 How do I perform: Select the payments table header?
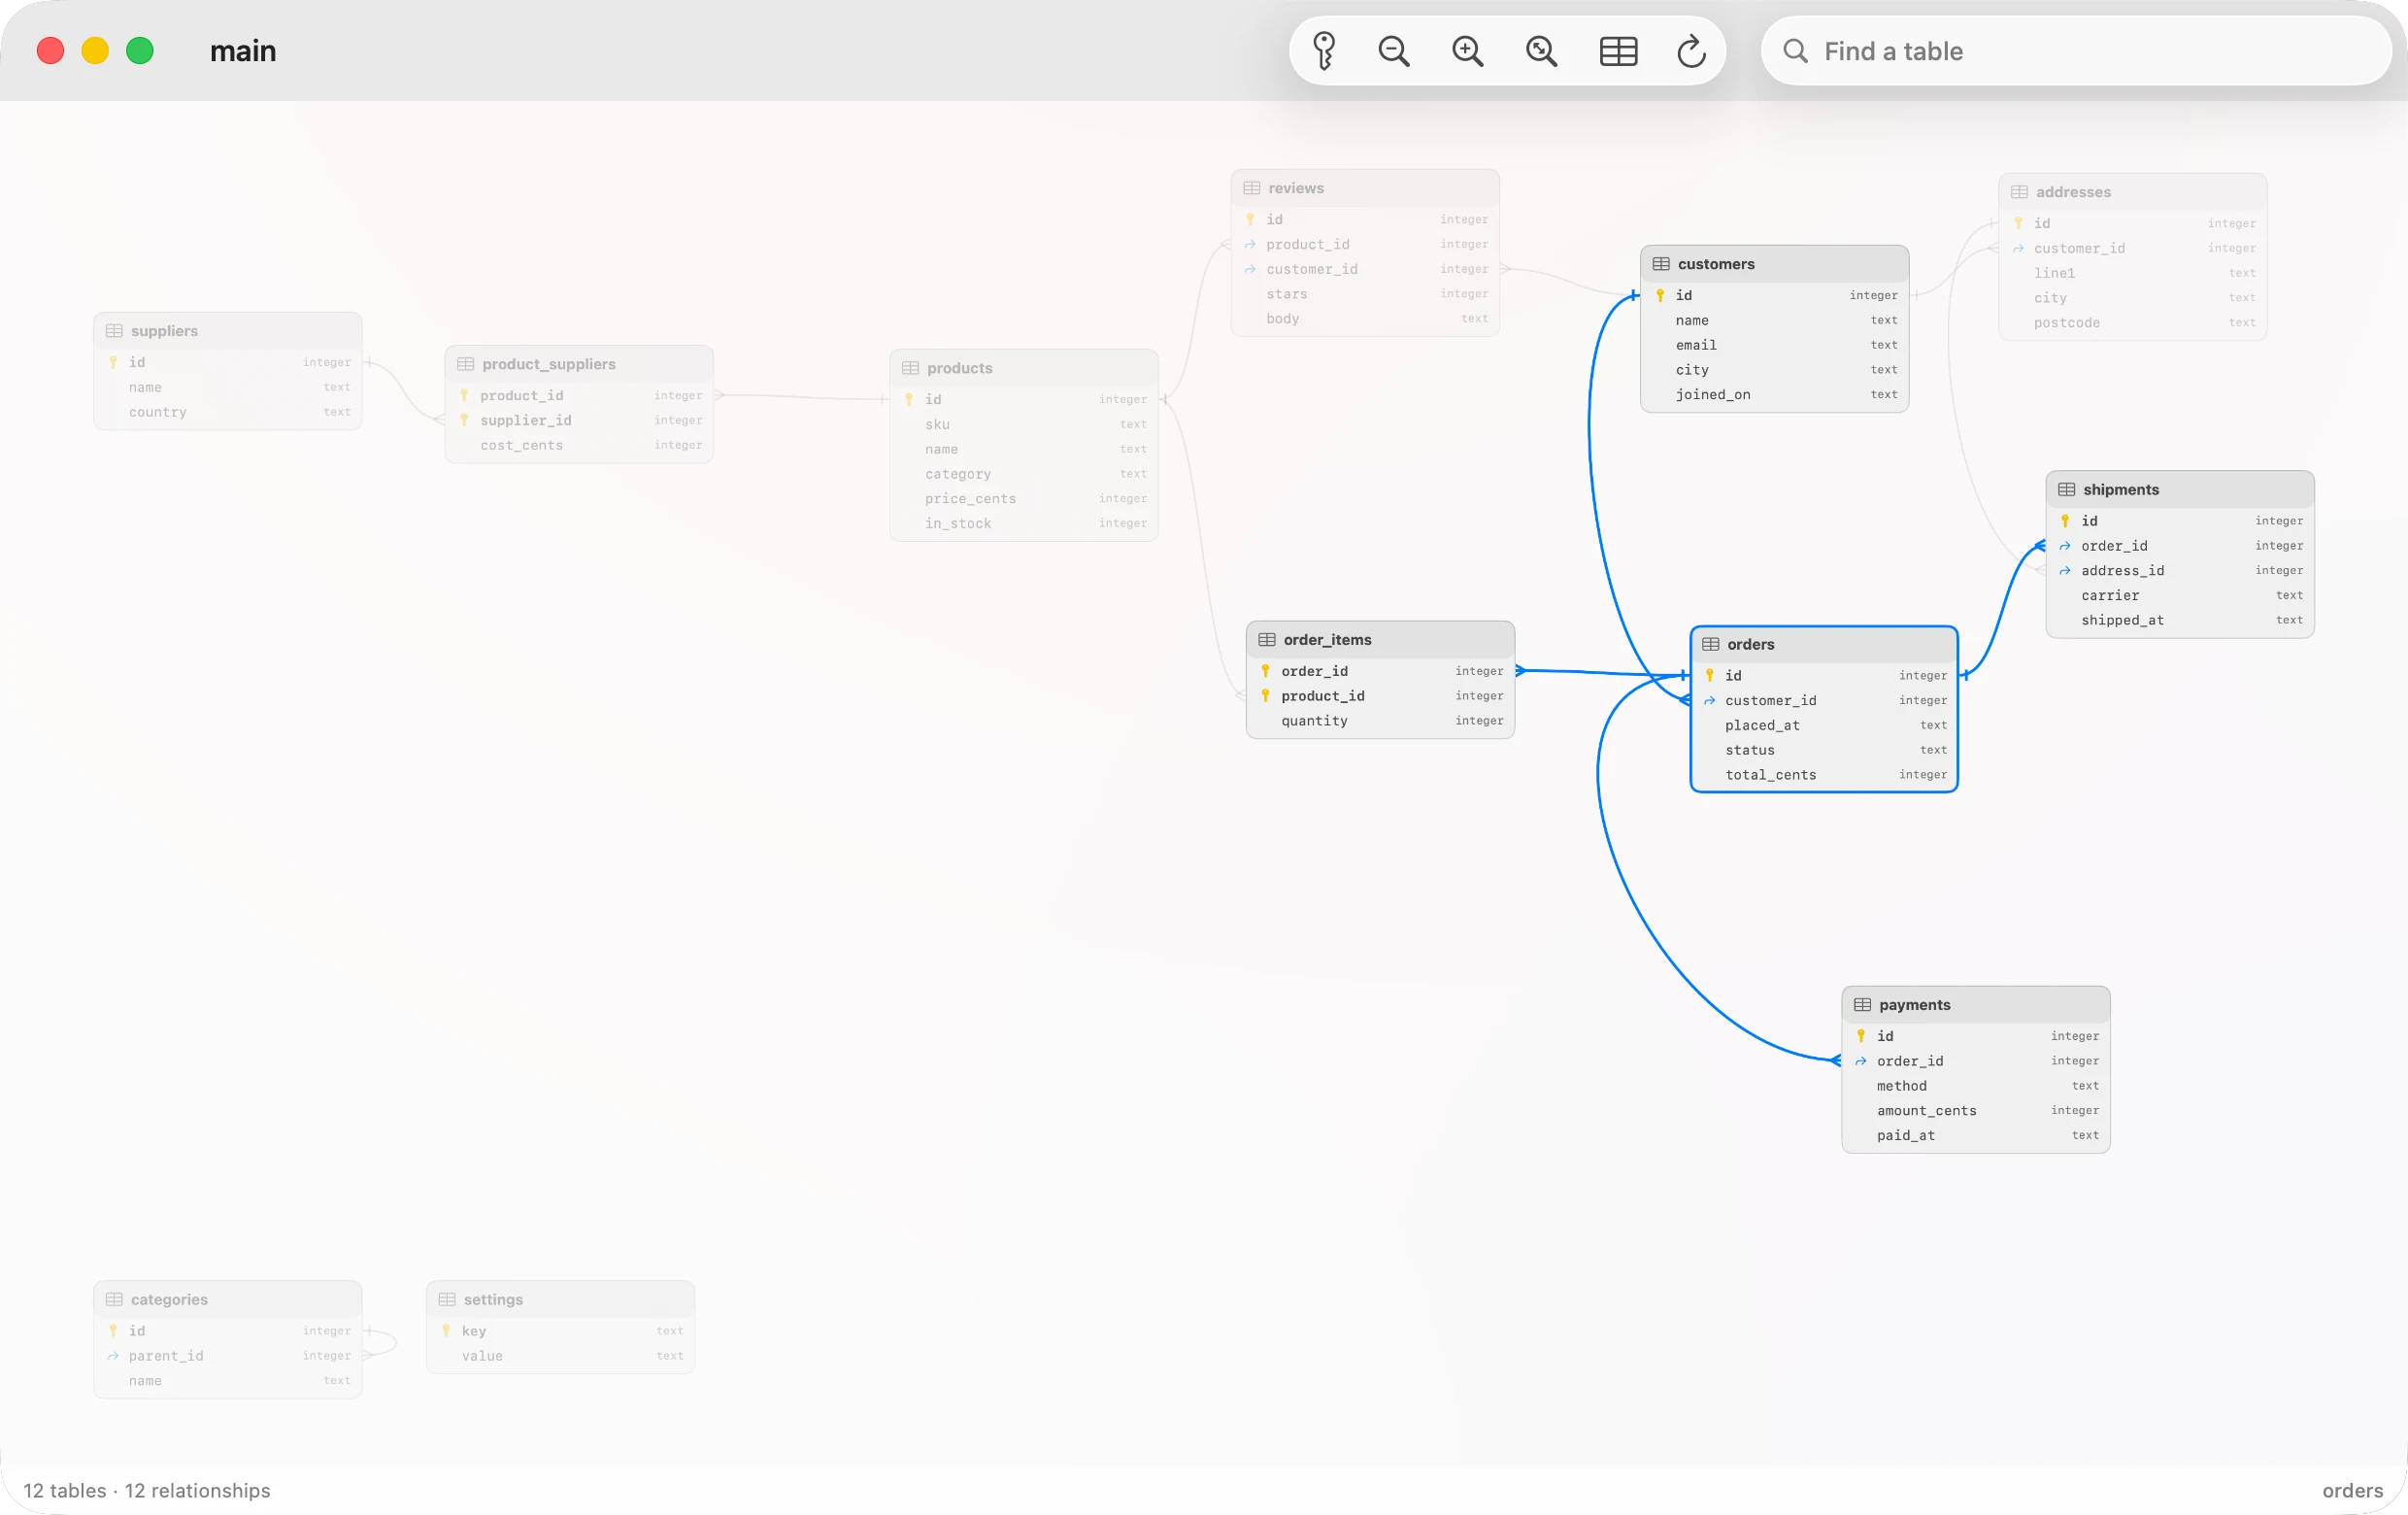(1976, 1005)
